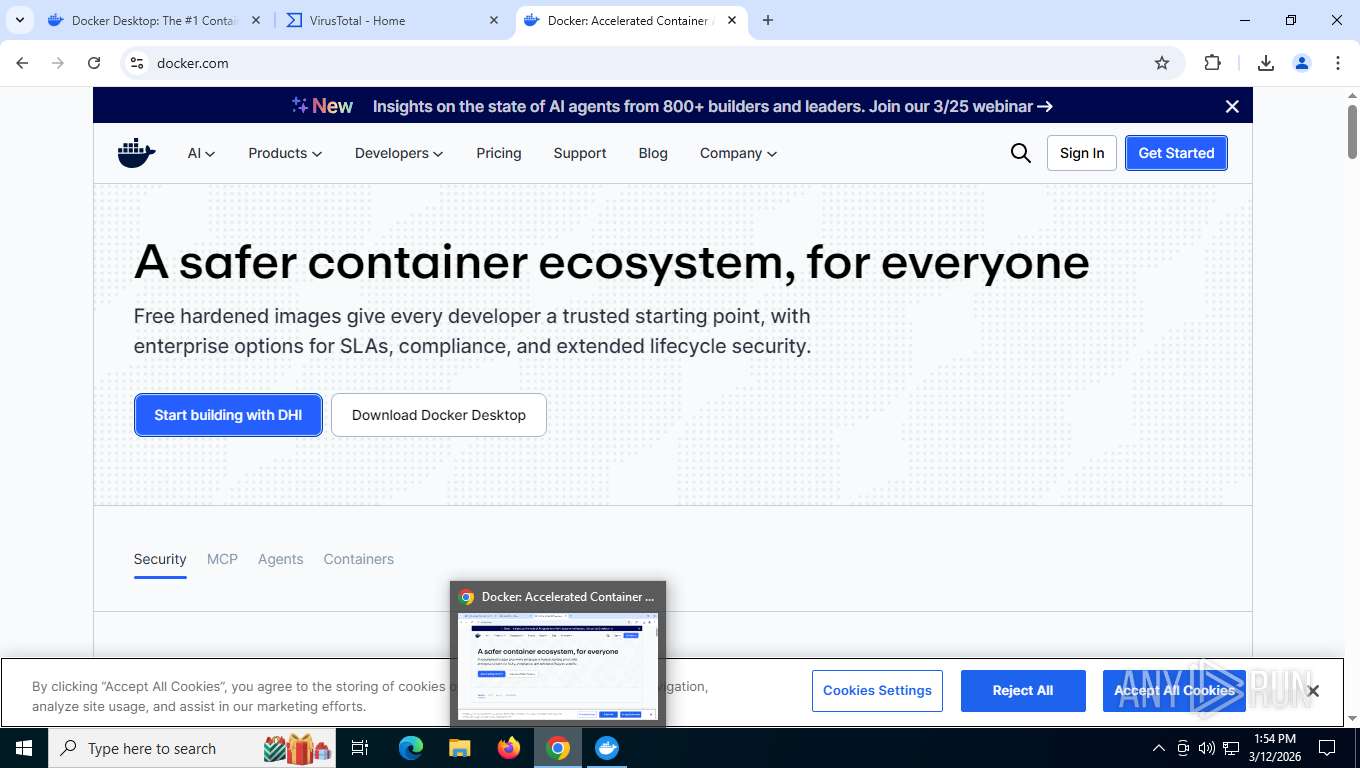Launch Microsoft Edge from the taskbar
The height and width of the screenshot is (768, 1360).
click(411, 748)
